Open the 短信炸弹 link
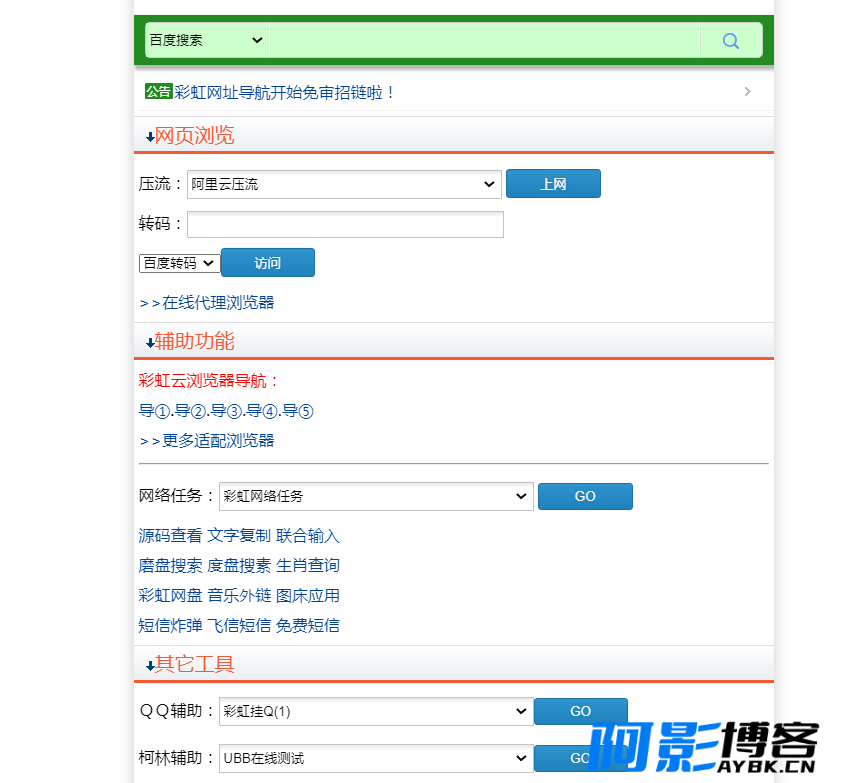The image size is (841, 783). point(171,626)
